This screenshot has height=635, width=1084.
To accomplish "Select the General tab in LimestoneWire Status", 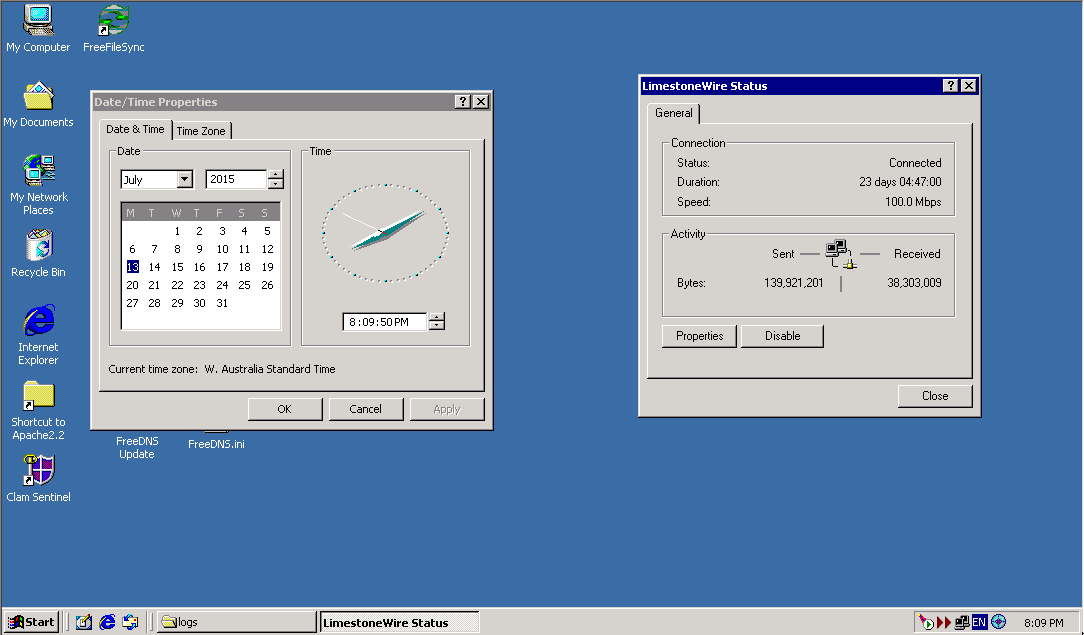I will [673, 113].
